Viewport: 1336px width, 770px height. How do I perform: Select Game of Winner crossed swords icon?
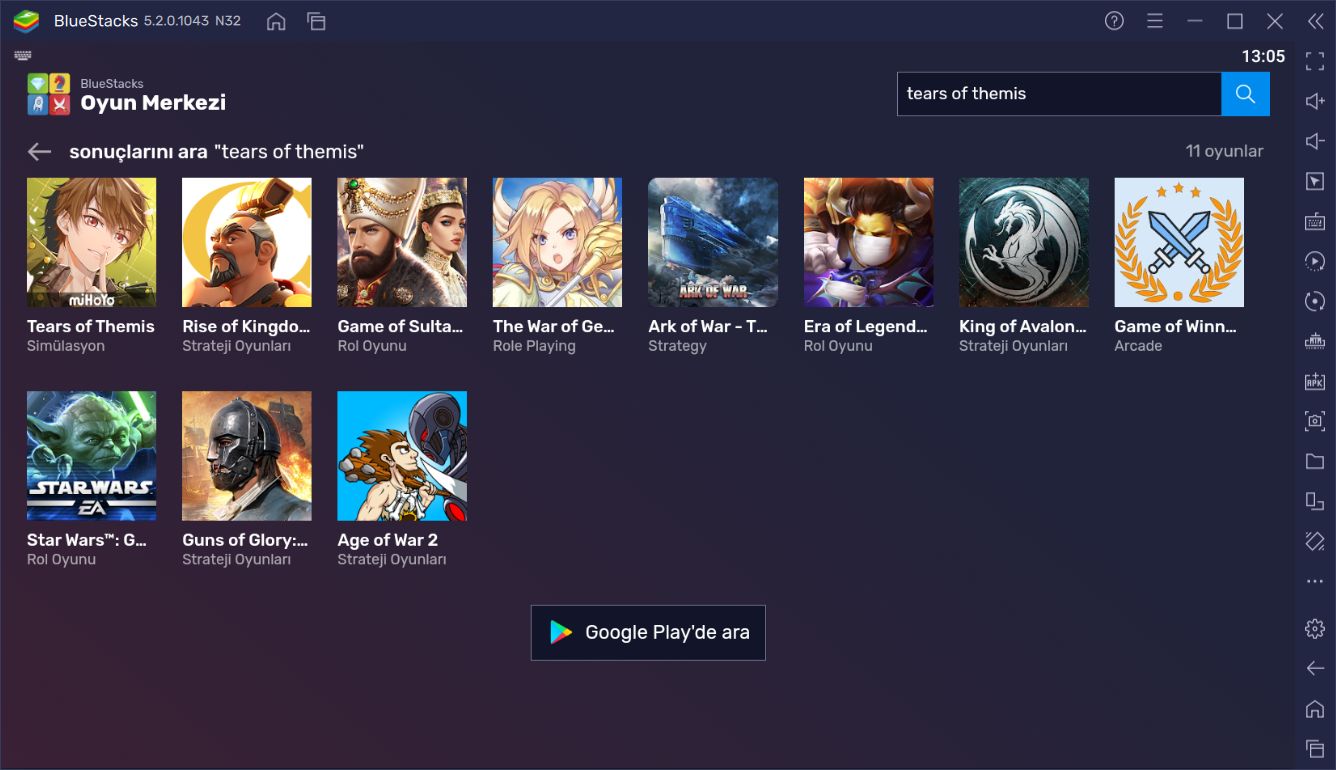coord(1179,242)
